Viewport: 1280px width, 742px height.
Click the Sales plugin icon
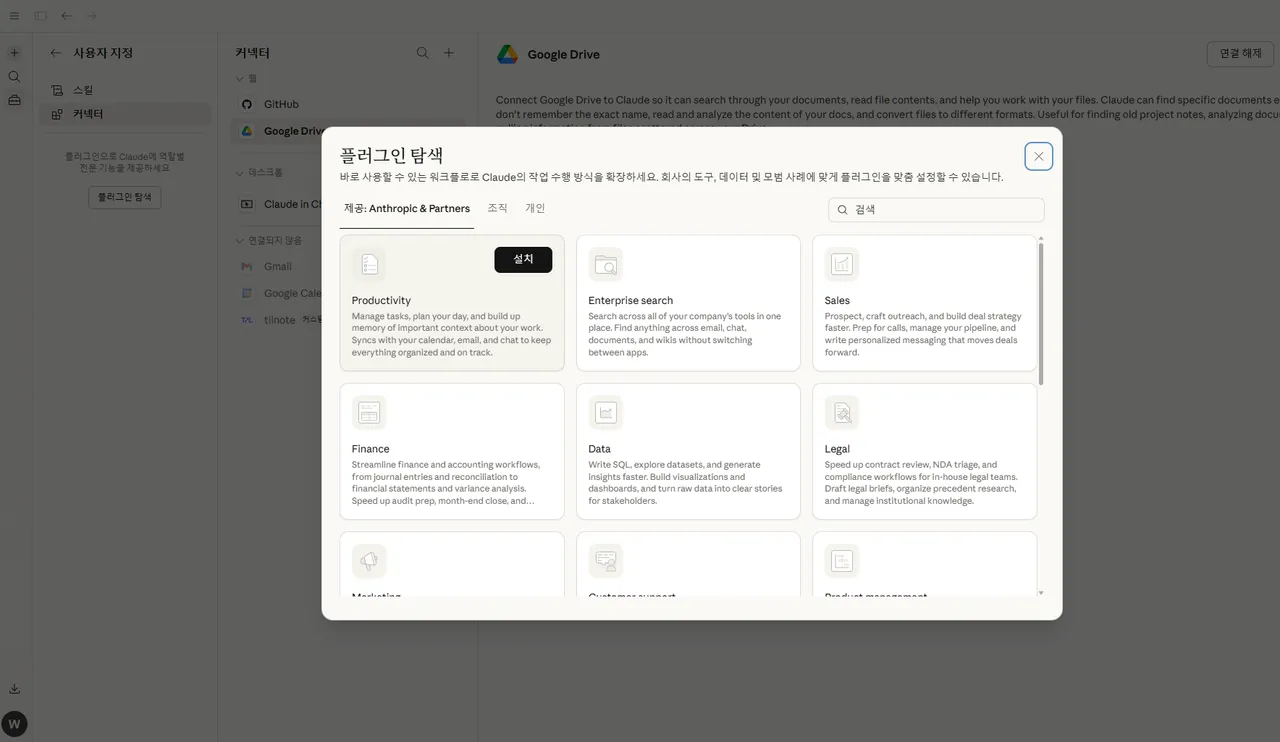842,264
